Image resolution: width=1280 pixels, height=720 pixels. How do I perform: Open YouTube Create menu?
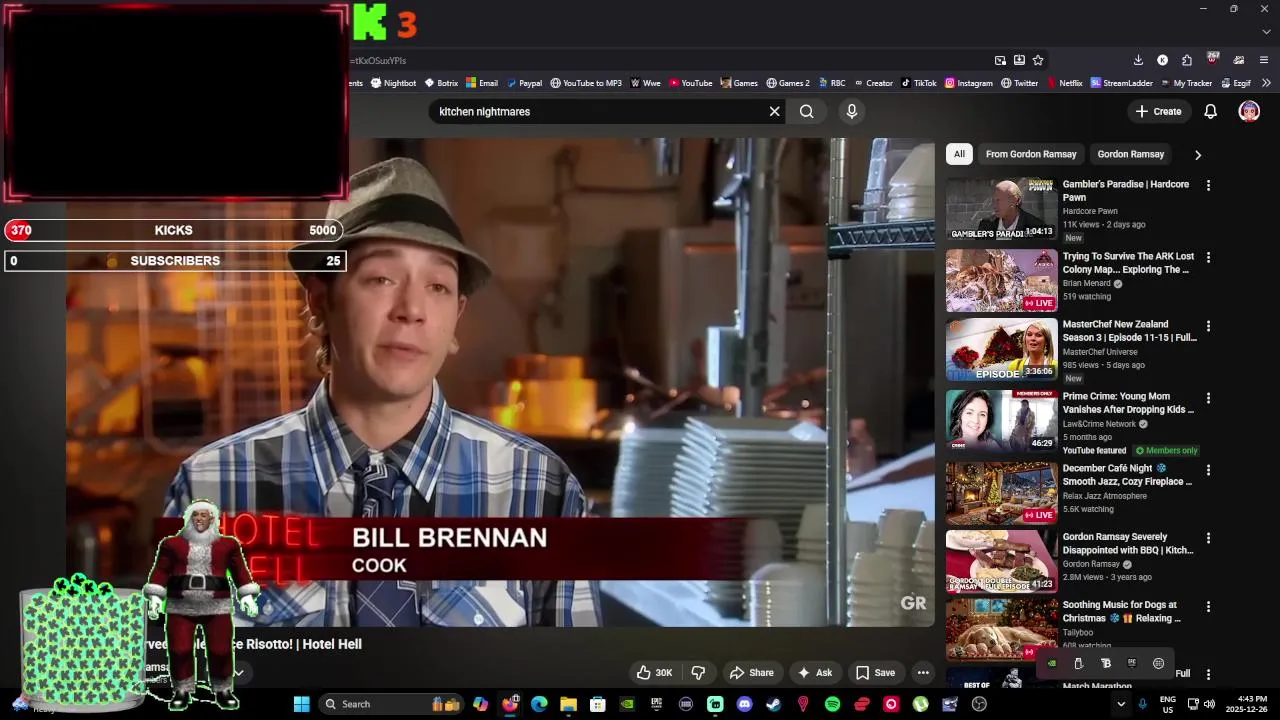1159,112
